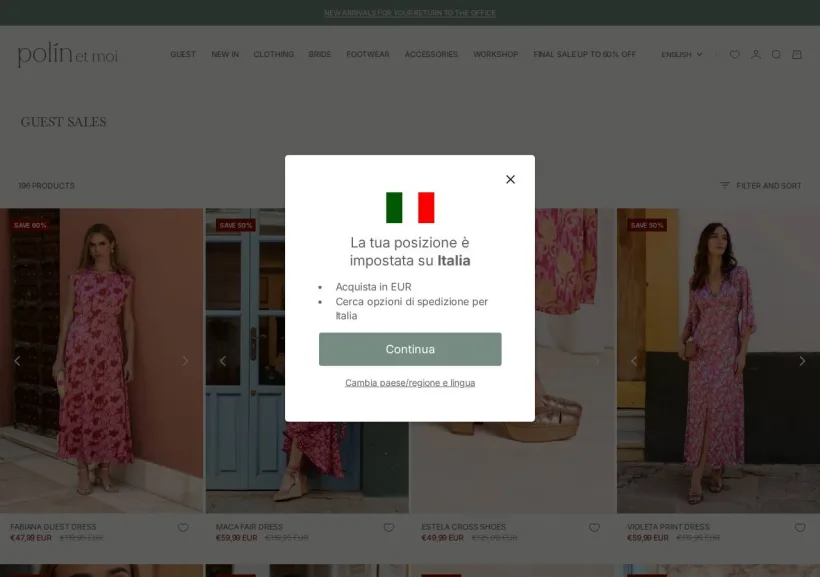Open the shopping bag icon
The width and height of the screenshot is (820, 577).
click(797, 54)
